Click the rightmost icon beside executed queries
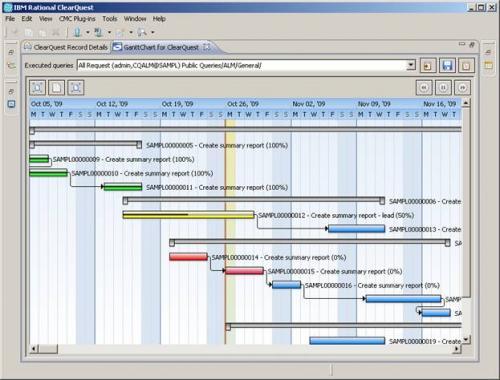The height and width of the screenshot is (380, 500). pos(466,65)
